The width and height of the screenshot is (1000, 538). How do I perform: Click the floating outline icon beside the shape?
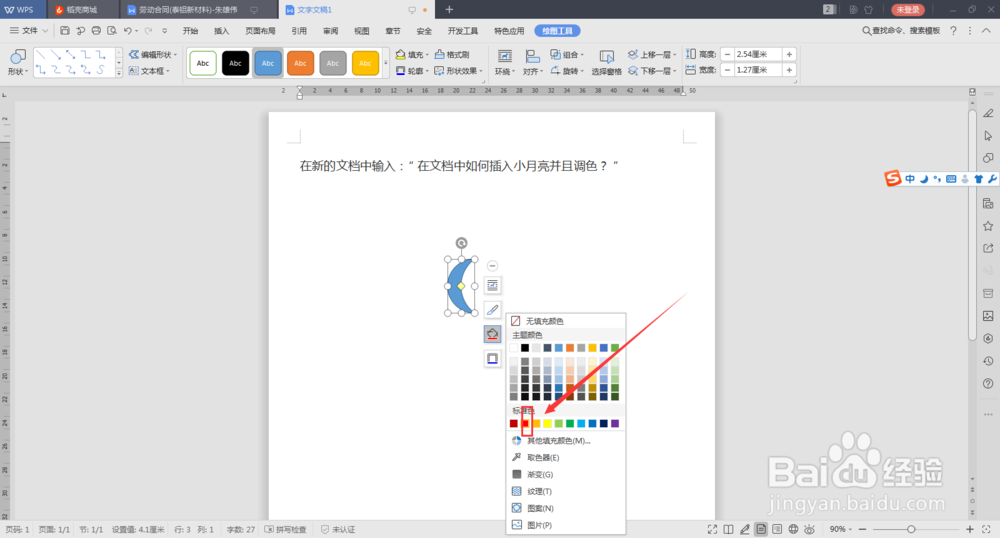tap(492, 359)
